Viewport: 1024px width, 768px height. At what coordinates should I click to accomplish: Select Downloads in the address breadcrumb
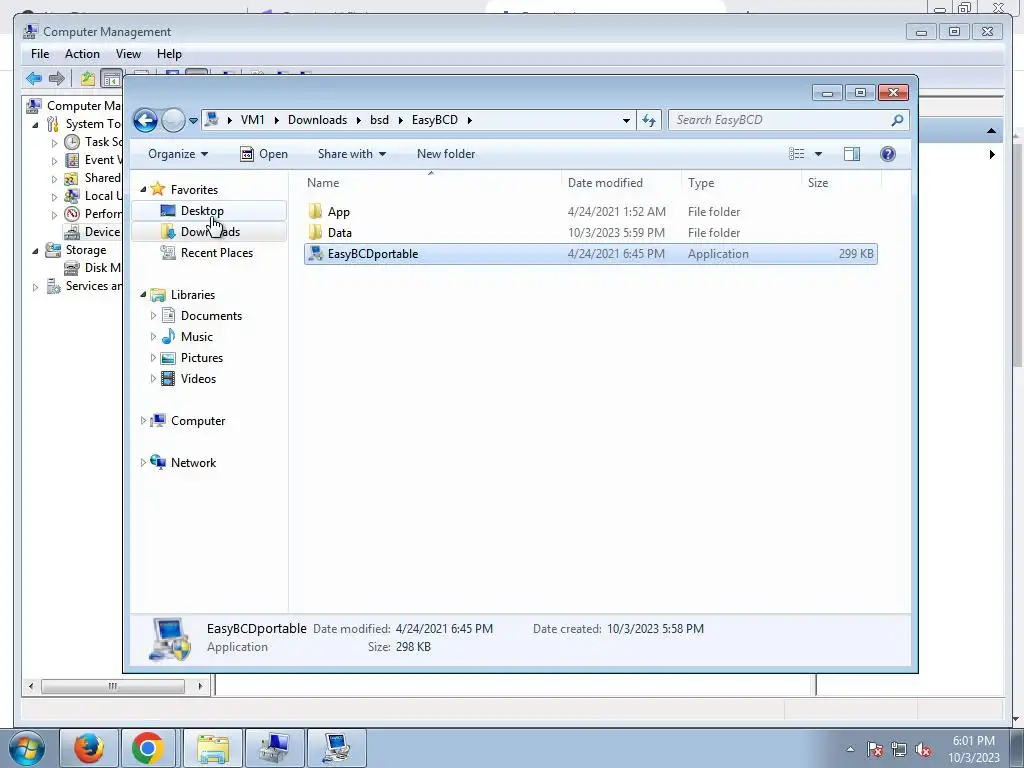click(317, 120)
